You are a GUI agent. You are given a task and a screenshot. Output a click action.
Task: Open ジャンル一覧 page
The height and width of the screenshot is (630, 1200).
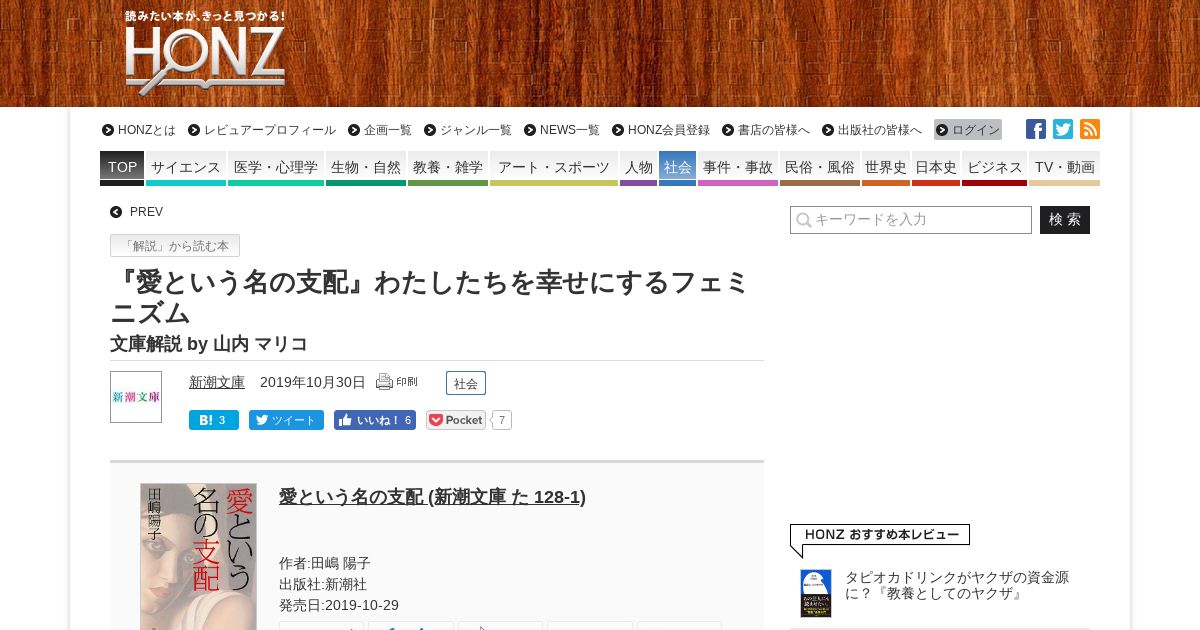pyautogui.click(x=468, y=130)
